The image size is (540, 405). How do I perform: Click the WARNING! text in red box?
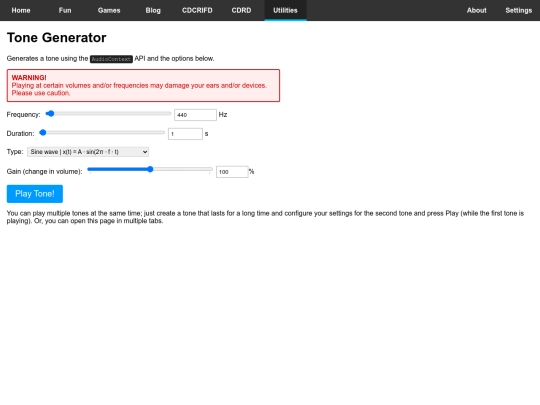(29, 77)
